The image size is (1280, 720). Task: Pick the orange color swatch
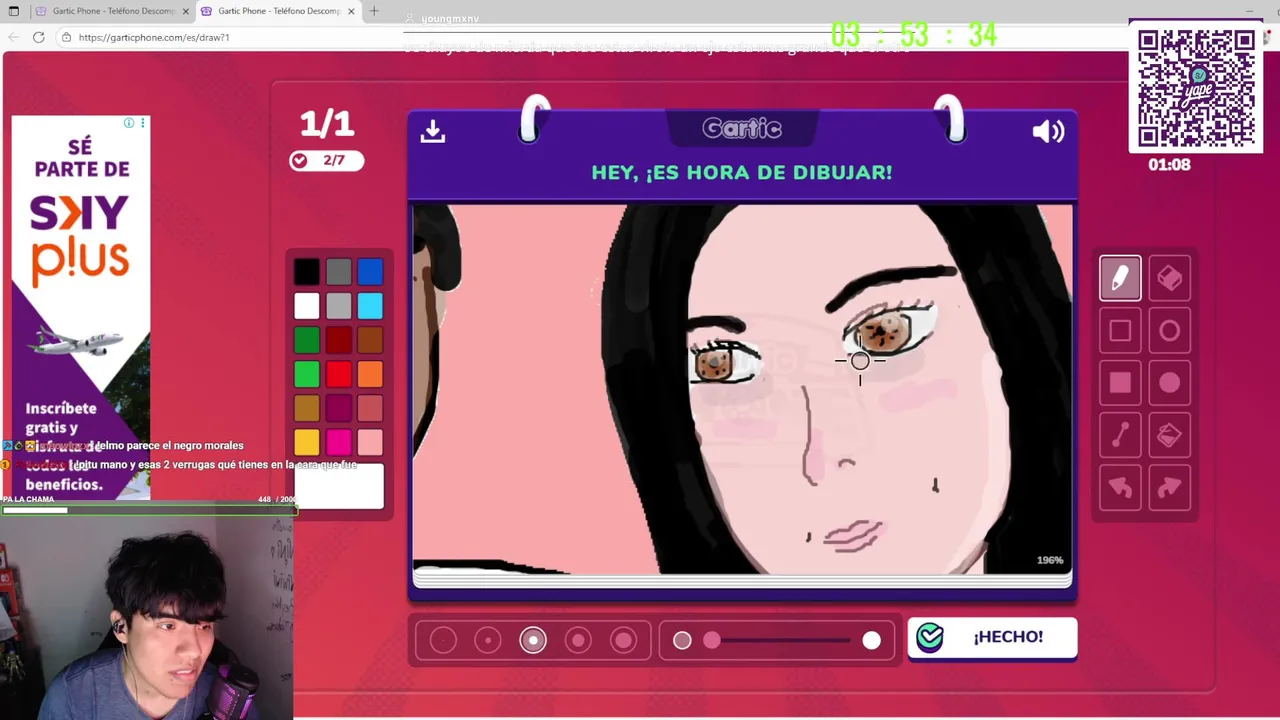click(x=370, y=374)
